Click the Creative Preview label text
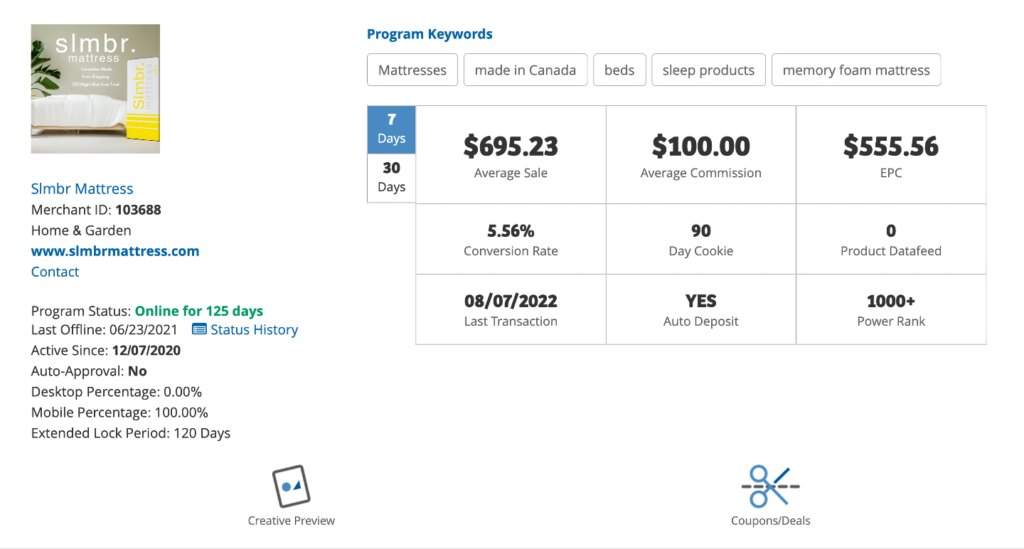The image size is (1024, 549). (291, 521)
